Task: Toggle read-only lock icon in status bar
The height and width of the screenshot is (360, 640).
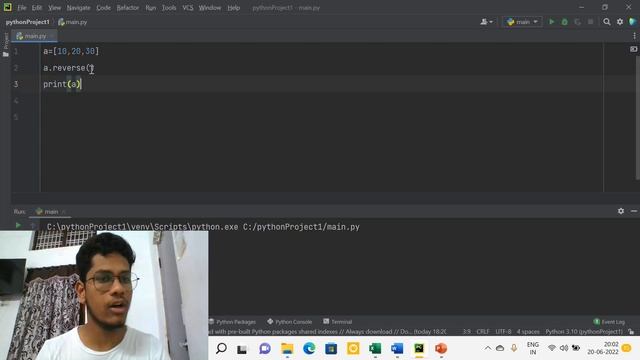Action: click(x=631, y=332)
